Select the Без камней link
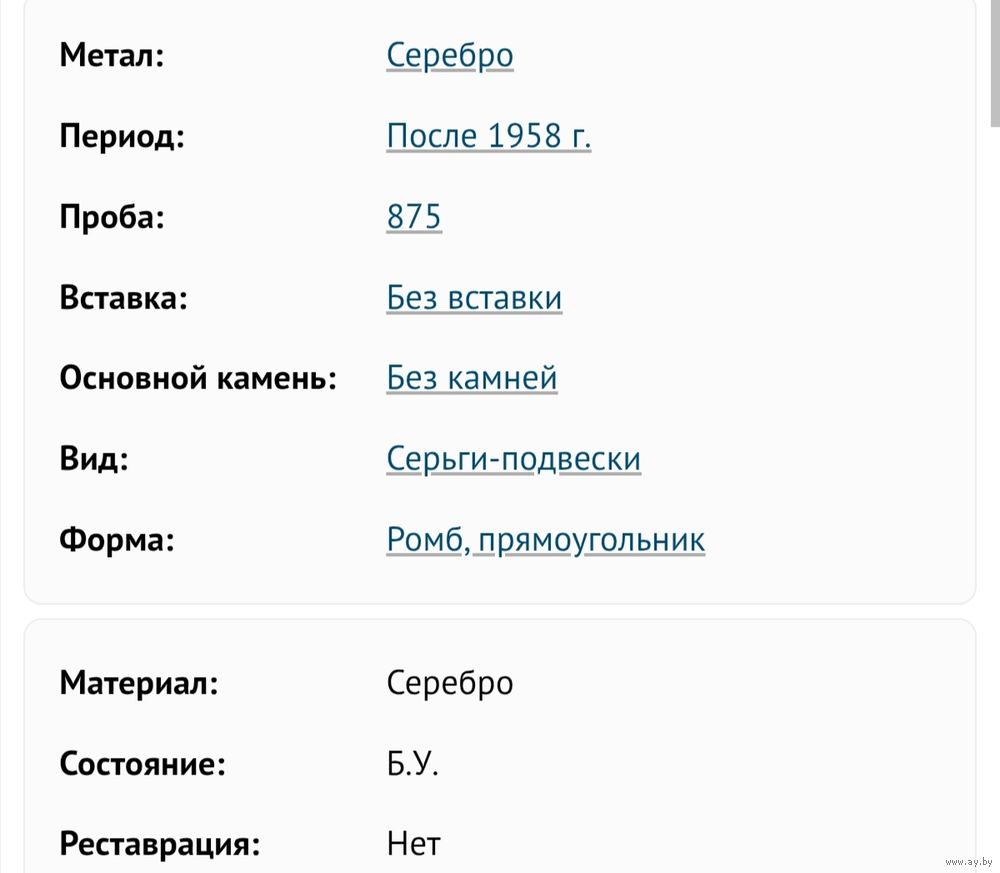This screenshot has width=1000, height=873. (x=471, y=379)
